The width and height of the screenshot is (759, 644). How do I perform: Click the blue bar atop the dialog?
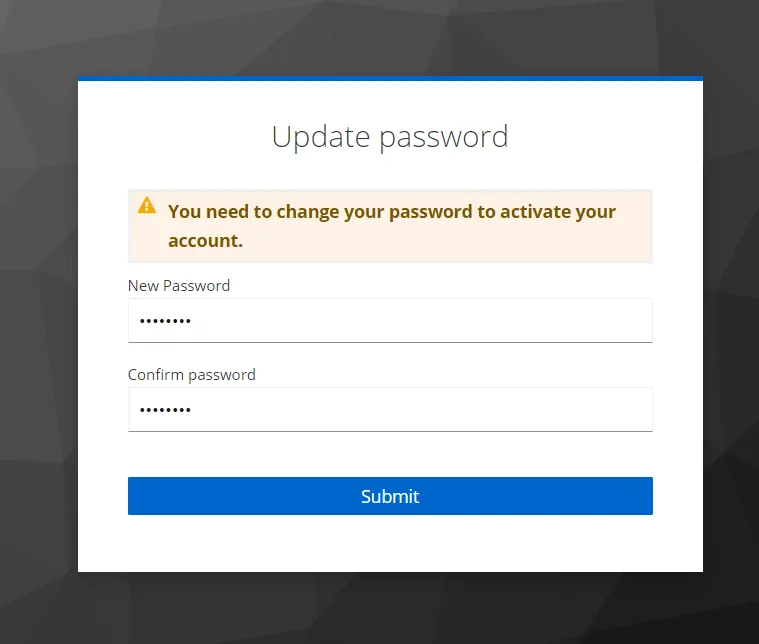point(390,78)
